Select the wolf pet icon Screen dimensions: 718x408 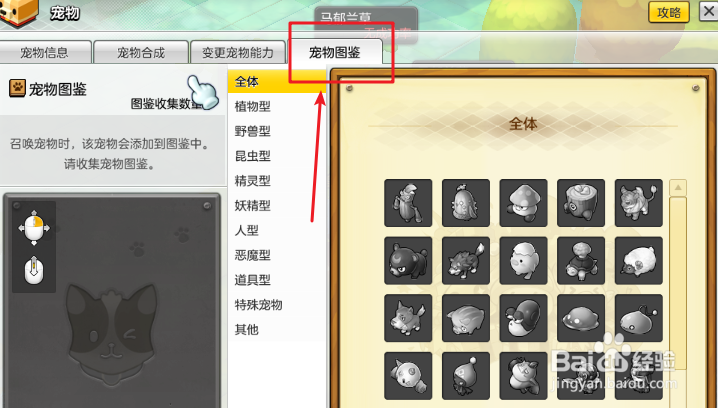point(466,261)
